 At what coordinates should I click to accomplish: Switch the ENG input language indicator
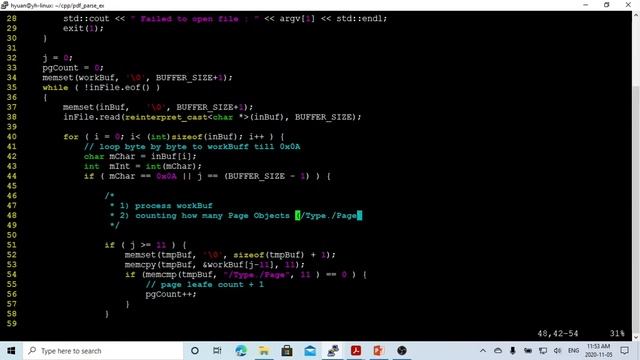point(573,351)
